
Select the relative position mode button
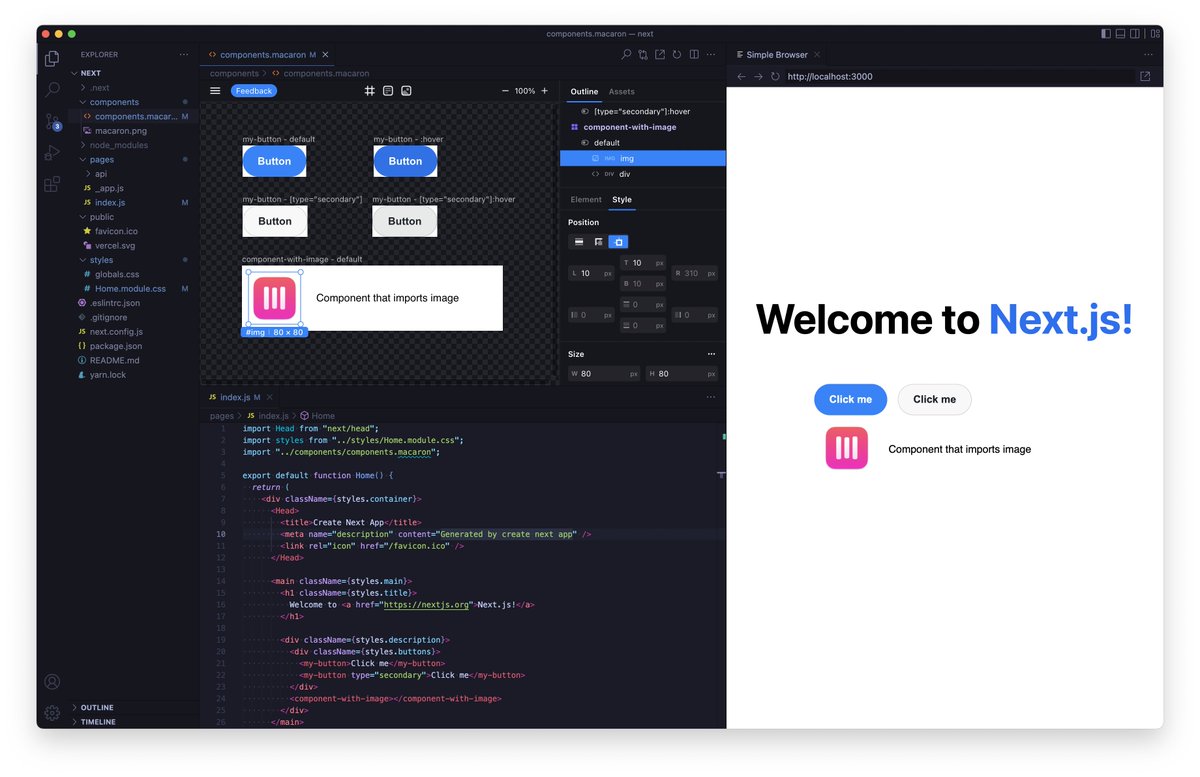[x=598, y=242]
